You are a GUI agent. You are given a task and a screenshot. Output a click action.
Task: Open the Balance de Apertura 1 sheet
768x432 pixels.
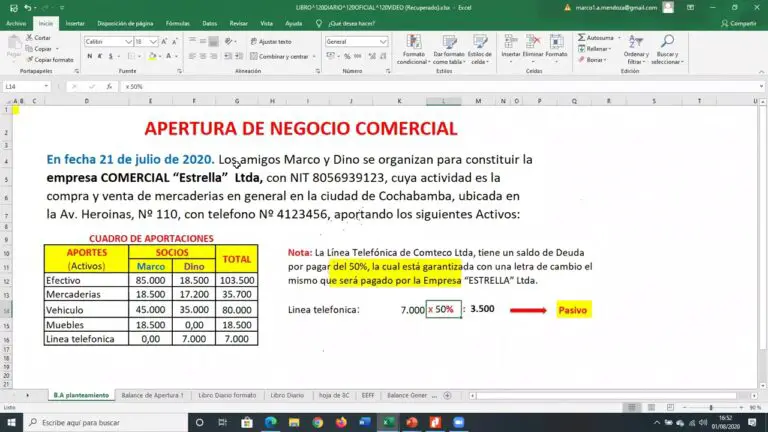[x=152, y=395]
